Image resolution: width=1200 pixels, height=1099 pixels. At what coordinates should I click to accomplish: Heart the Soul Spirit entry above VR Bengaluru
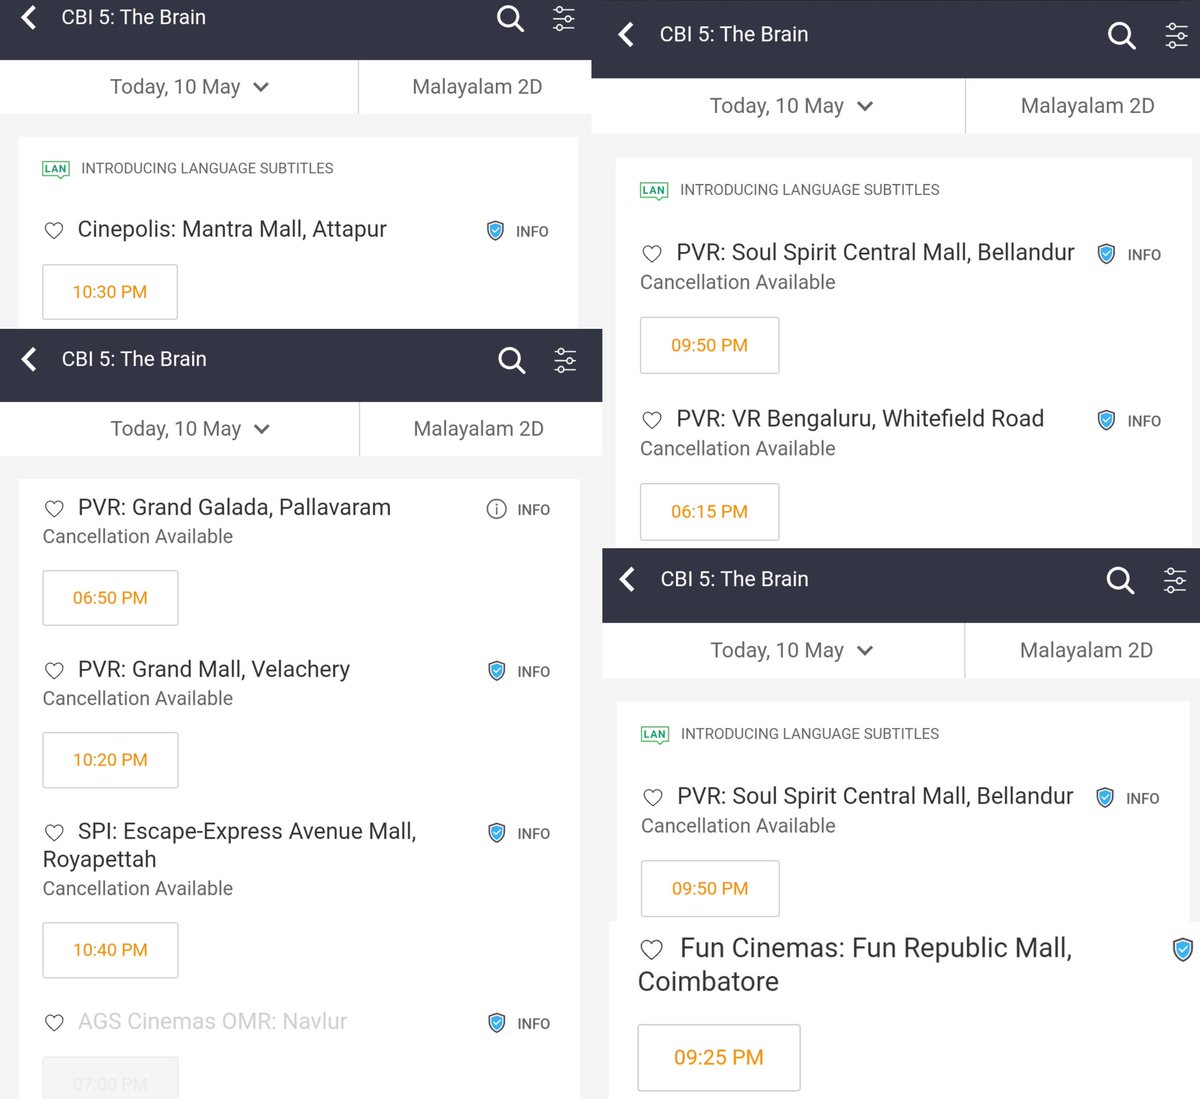point(652,254)
